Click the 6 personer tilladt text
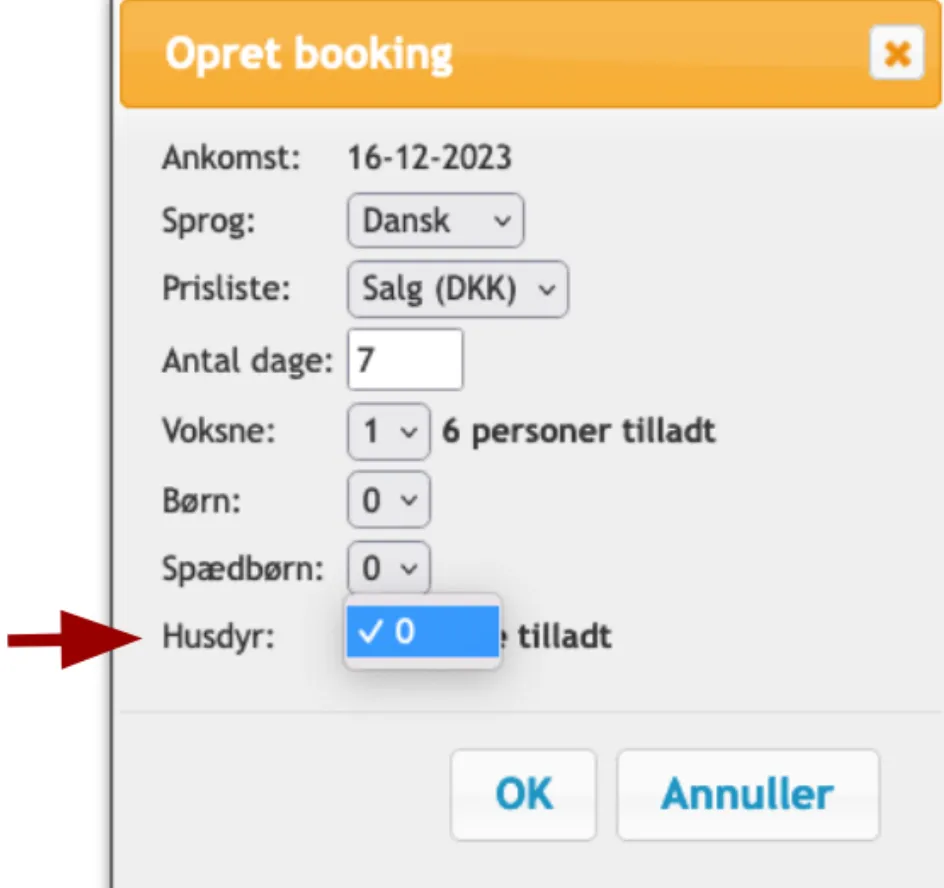Screen dimensions: 944x888 (582, 431)
